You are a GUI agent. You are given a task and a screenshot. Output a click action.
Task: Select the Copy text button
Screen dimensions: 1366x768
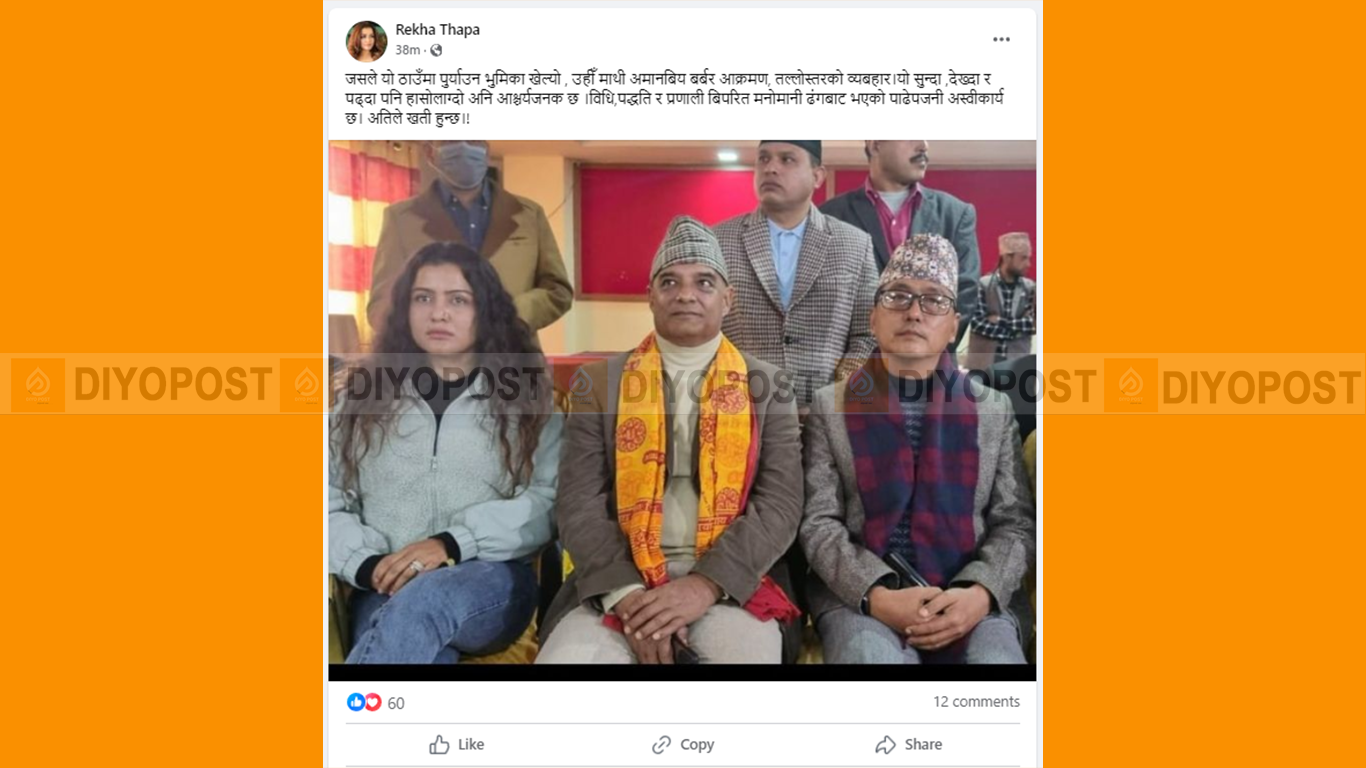tap(697, 744)
